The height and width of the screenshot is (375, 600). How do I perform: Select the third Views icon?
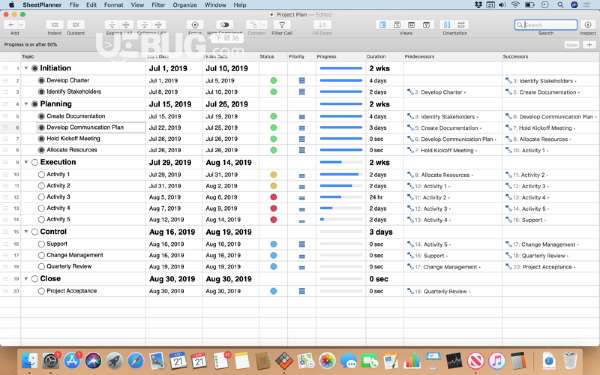tap(412, 25)
